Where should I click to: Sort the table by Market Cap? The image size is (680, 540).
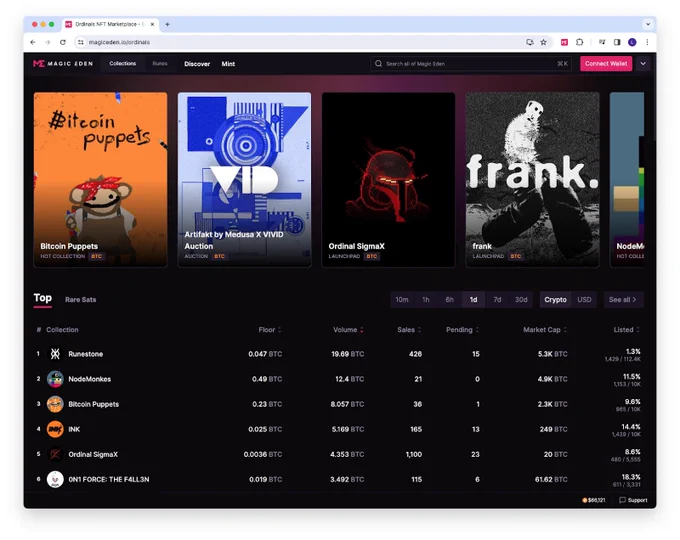click(545, 330)
